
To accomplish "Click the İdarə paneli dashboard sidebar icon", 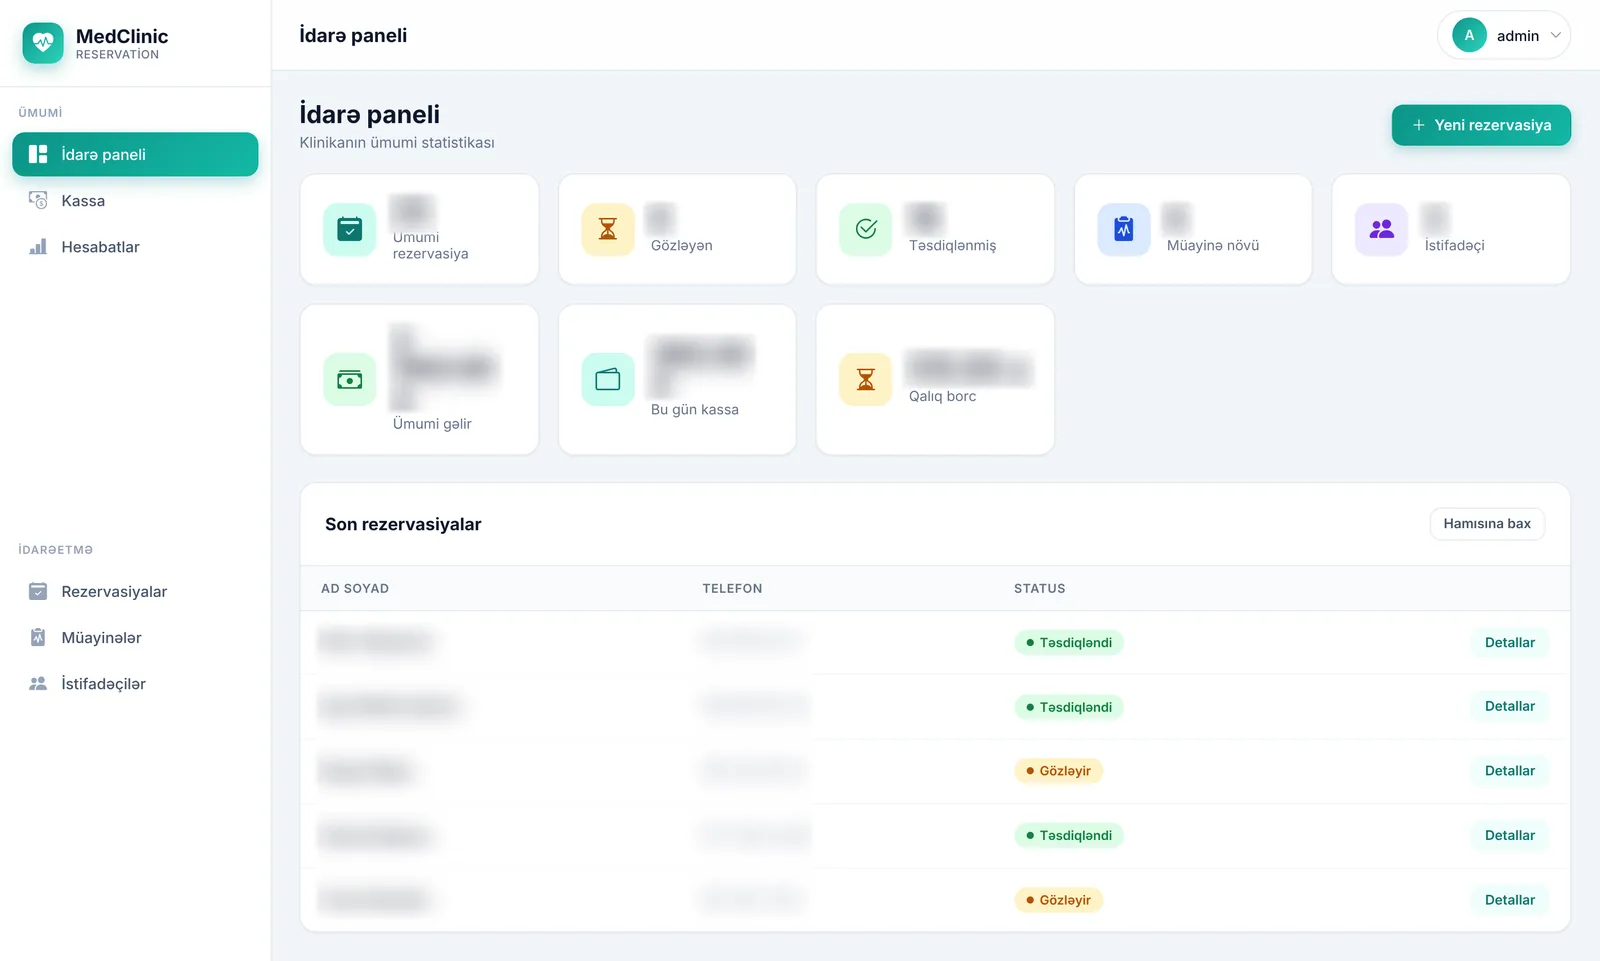I will (38, 154).
